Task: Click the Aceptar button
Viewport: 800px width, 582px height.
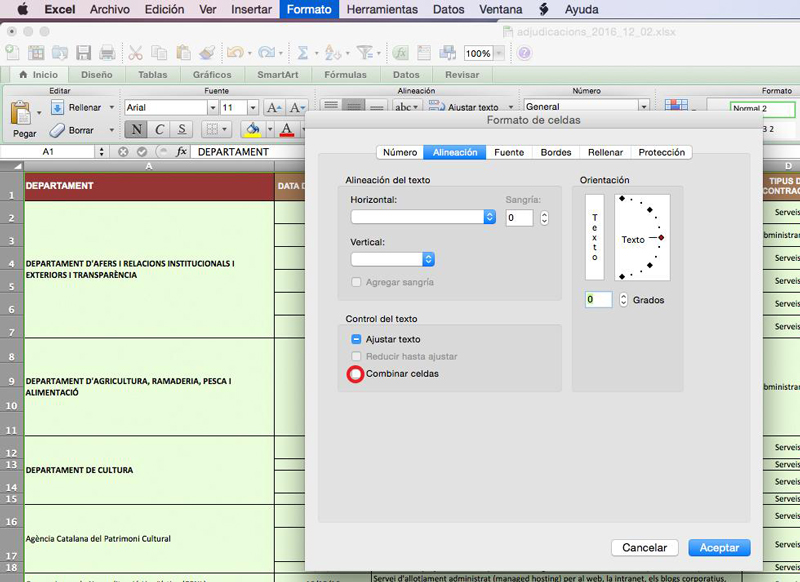Action: tap(719, 548)
